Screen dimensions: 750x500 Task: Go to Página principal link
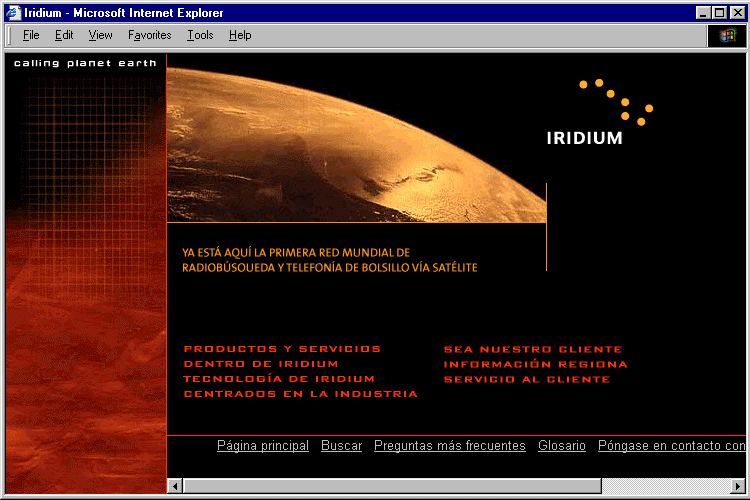click(263, 445)
